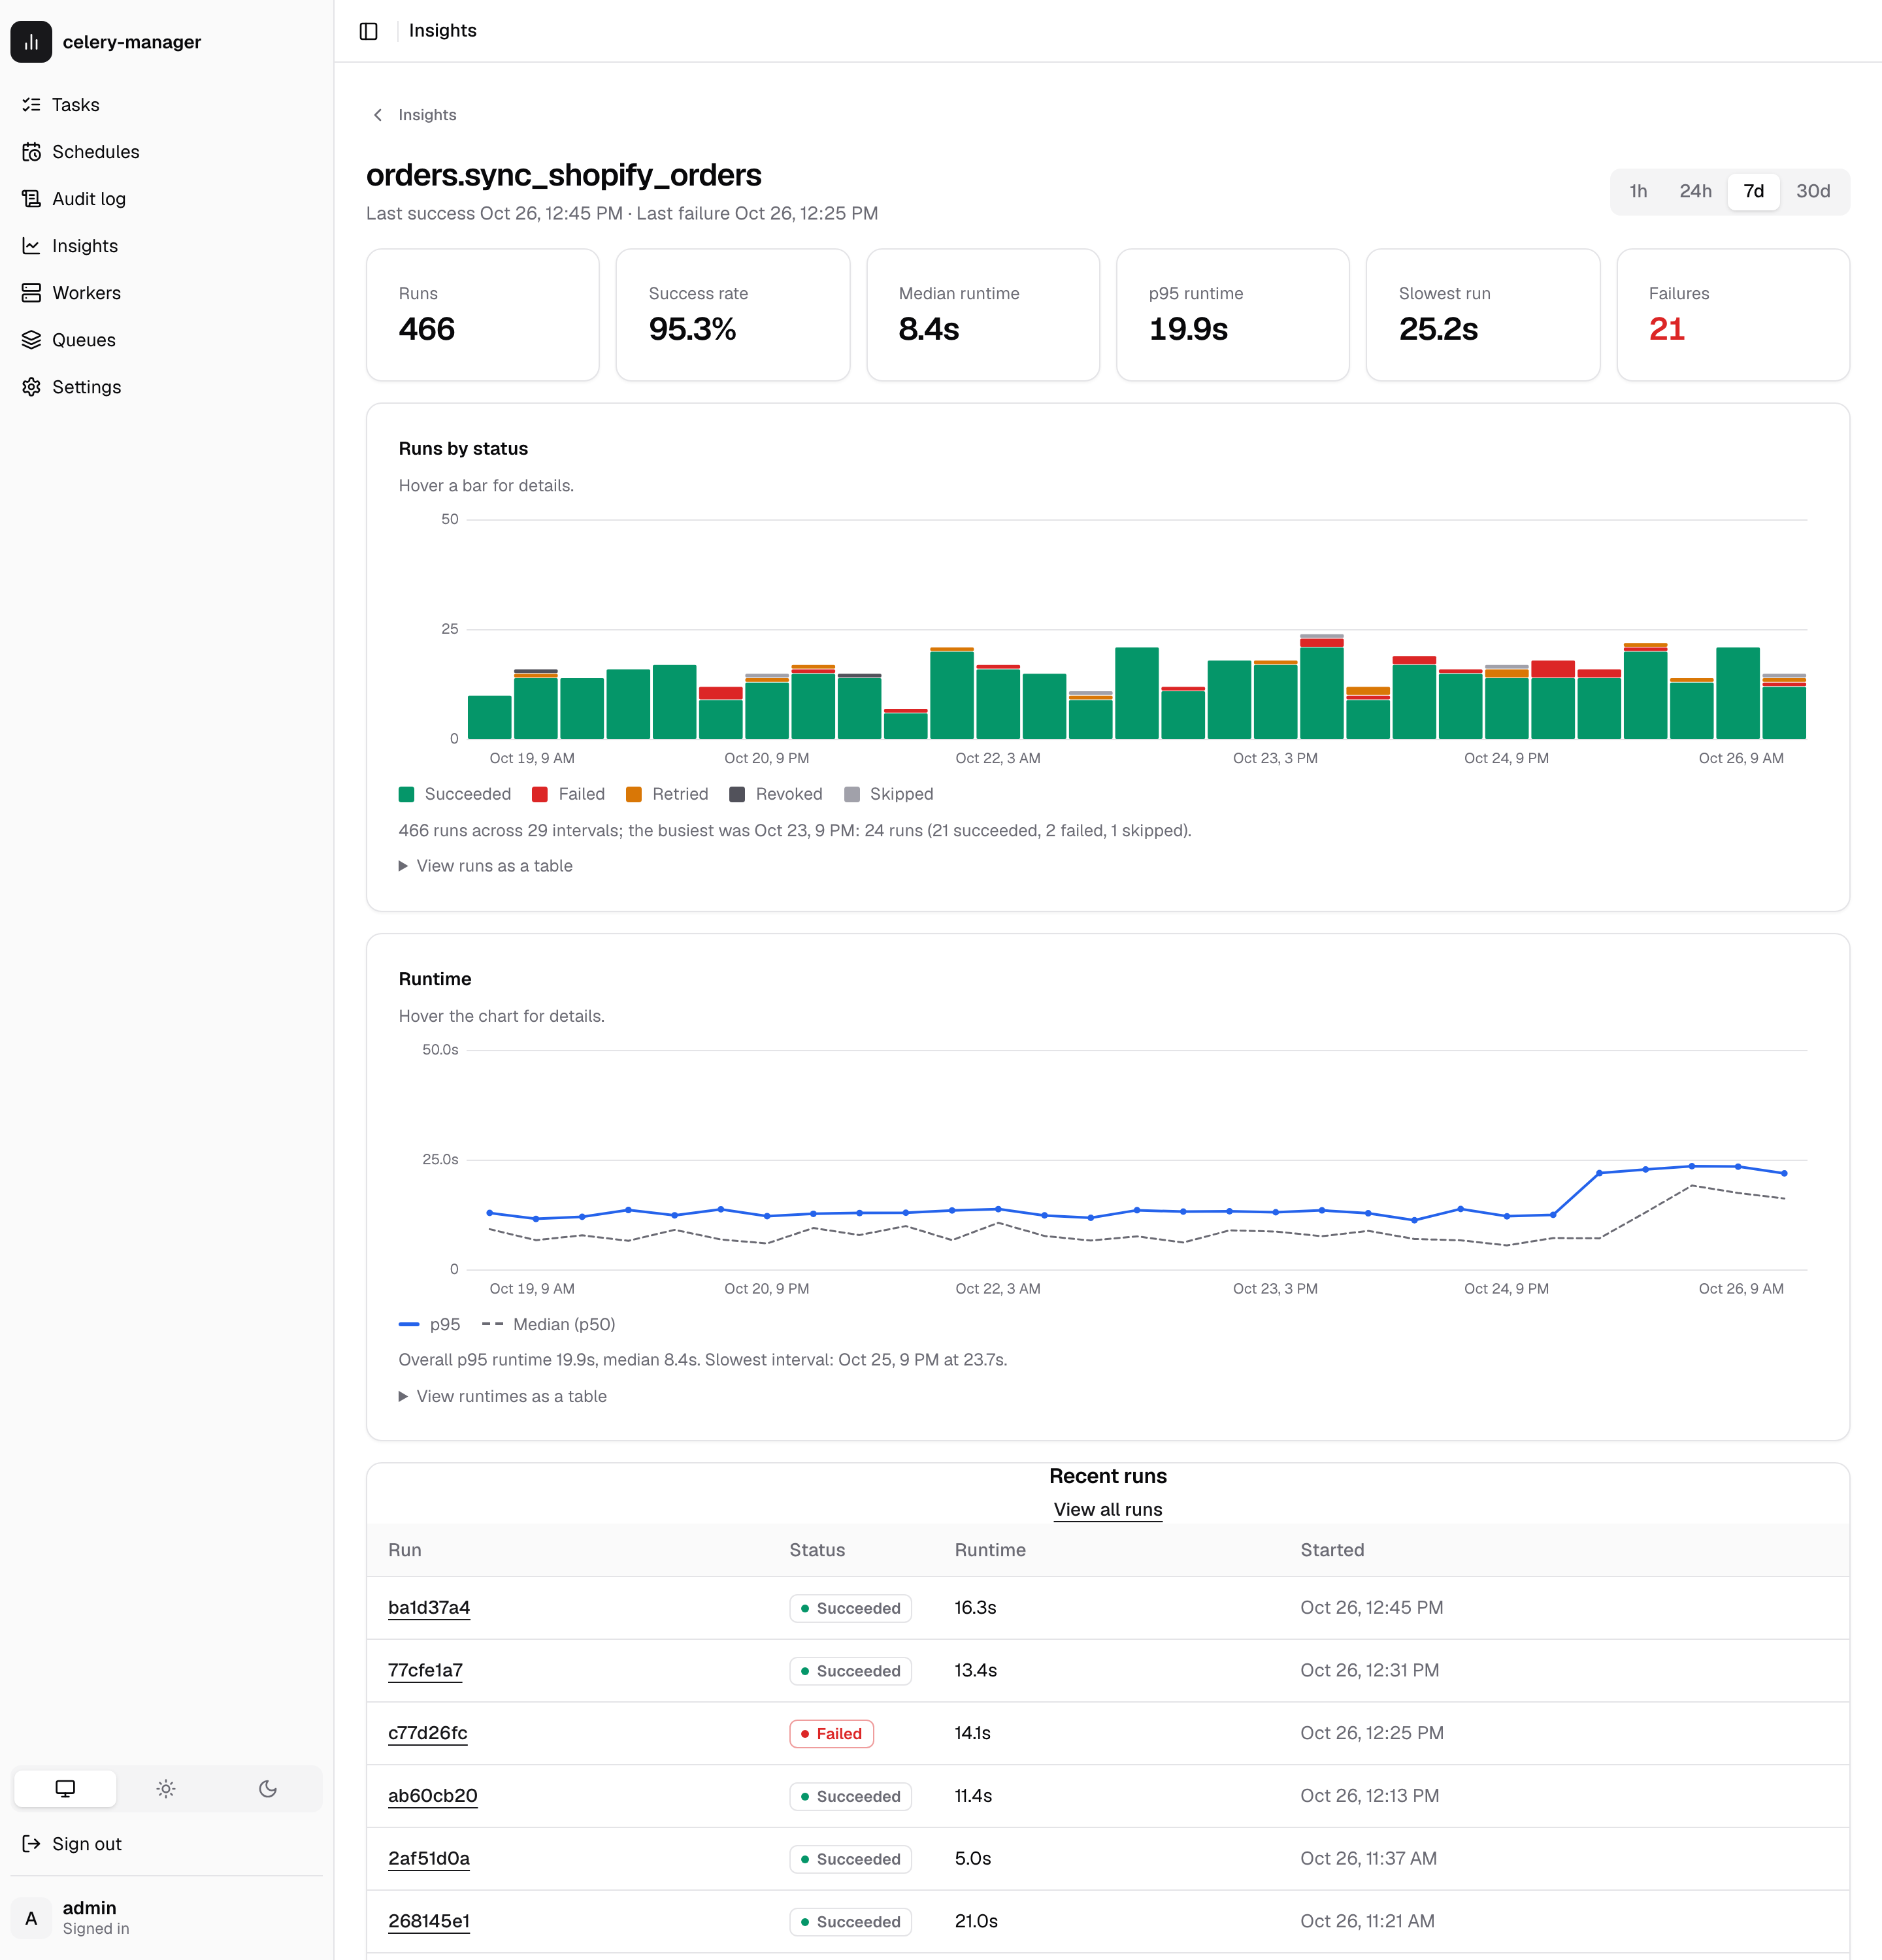Open Tasks via its checklist icon
1882x1960 pixels.
pos(31,105)
